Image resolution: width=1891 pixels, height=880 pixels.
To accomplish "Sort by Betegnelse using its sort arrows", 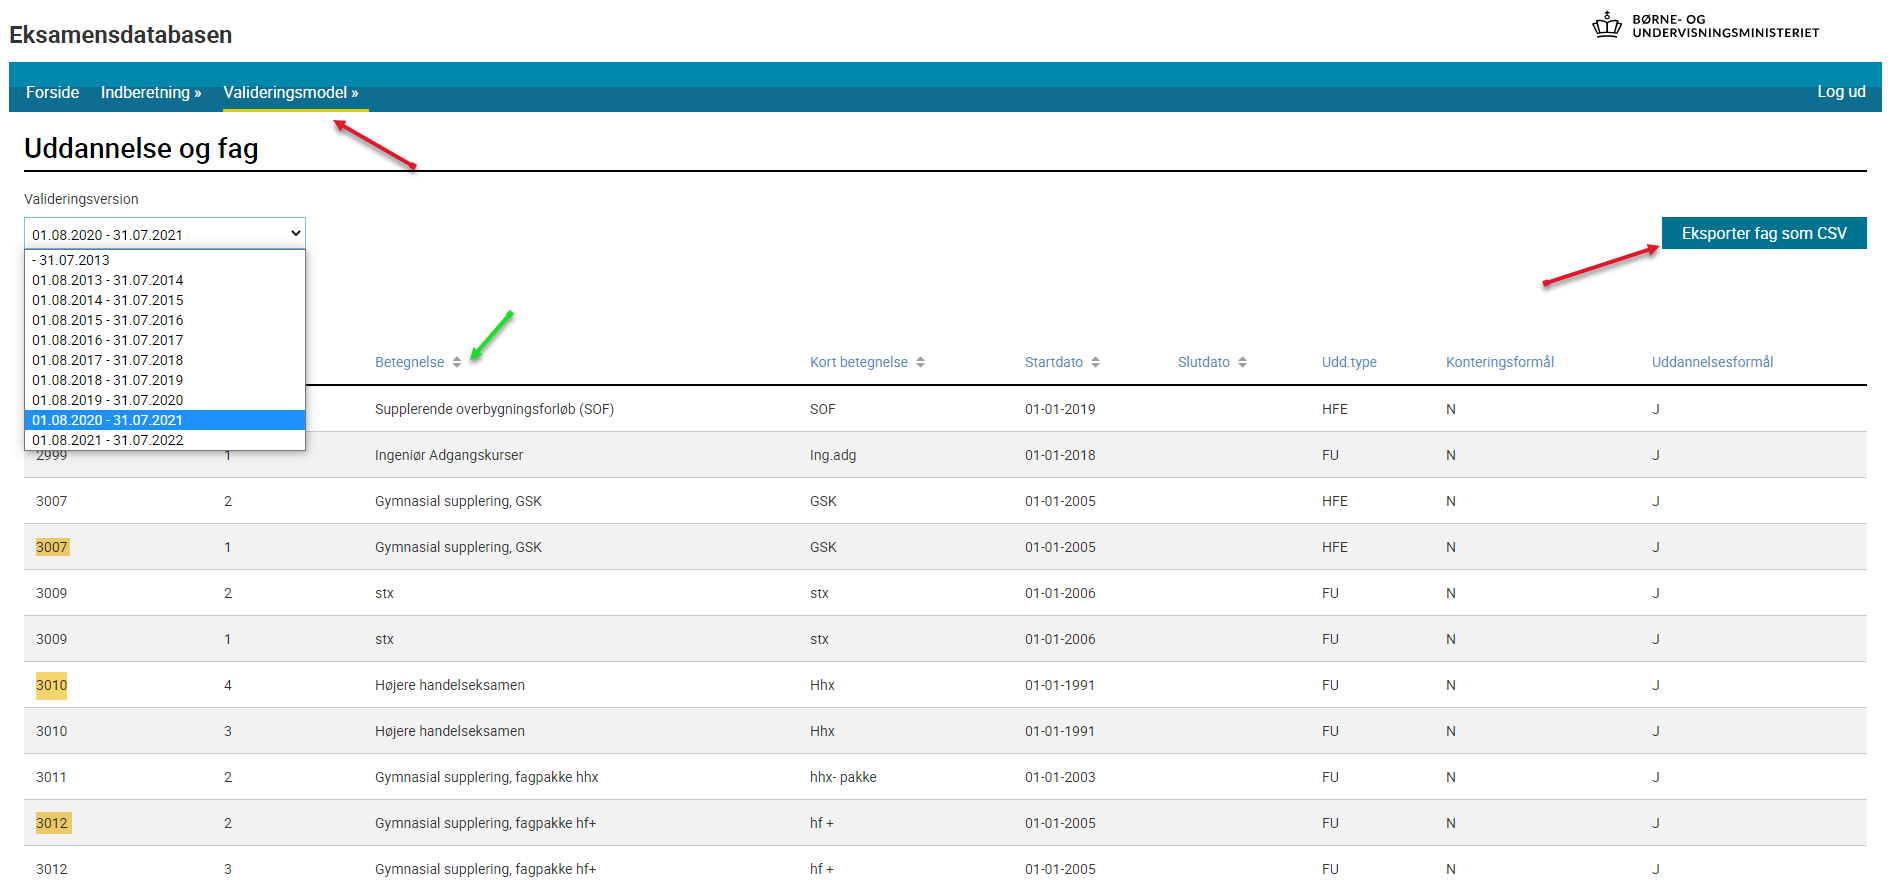I will click(456, 362).
